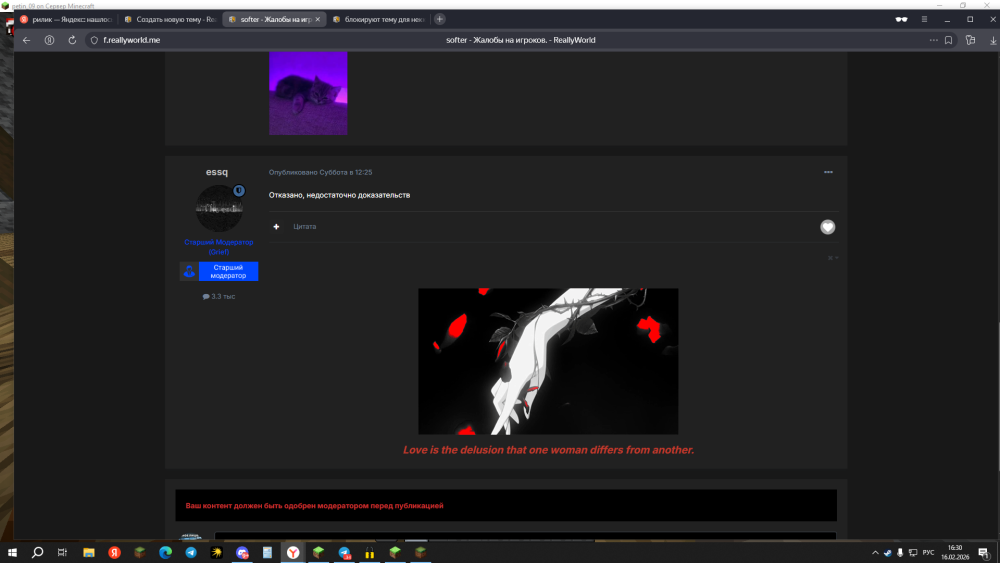
Task: Open the yellow padlock app on taskbar
Action: tap(369, 552)
